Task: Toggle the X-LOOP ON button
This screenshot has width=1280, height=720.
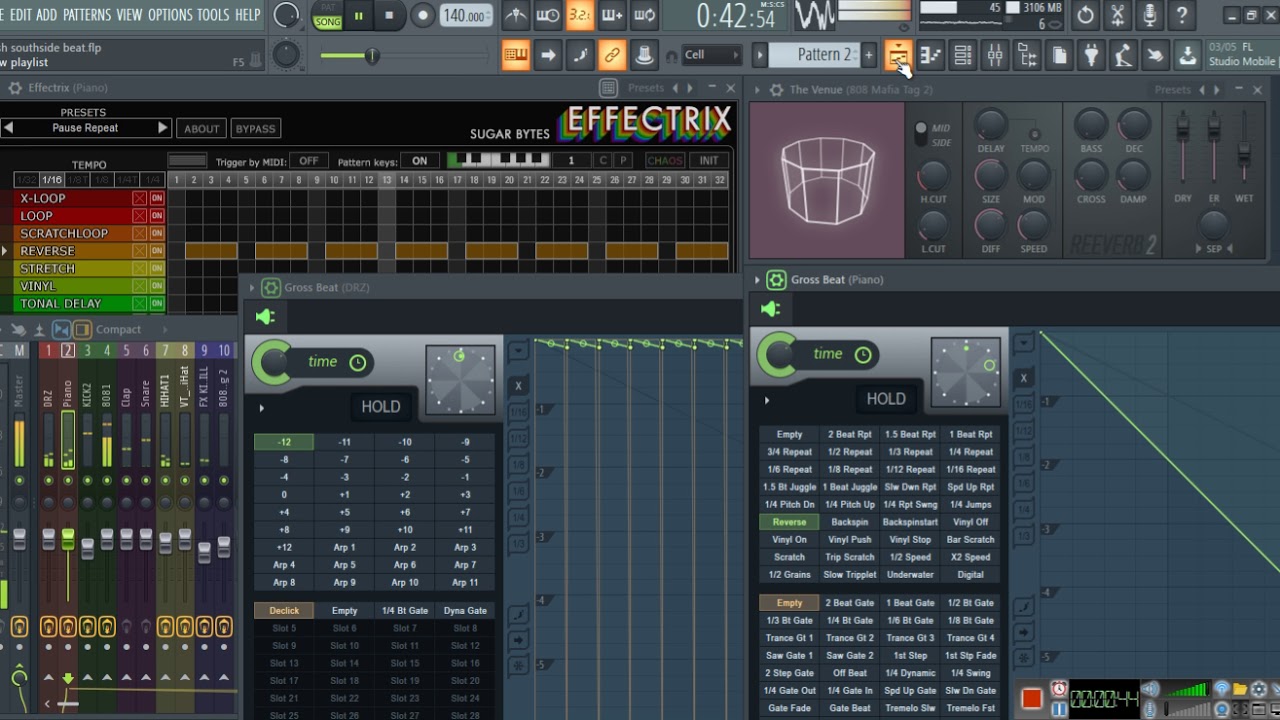Action: point(157,198)
